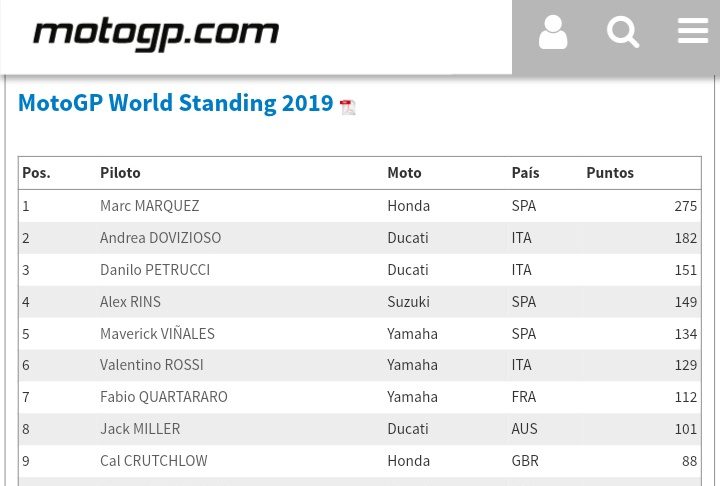Click Danilo PETRUCCI row name
Image resolution: width=720 pixels, height=486 pixels.
[x=155, y=270]
